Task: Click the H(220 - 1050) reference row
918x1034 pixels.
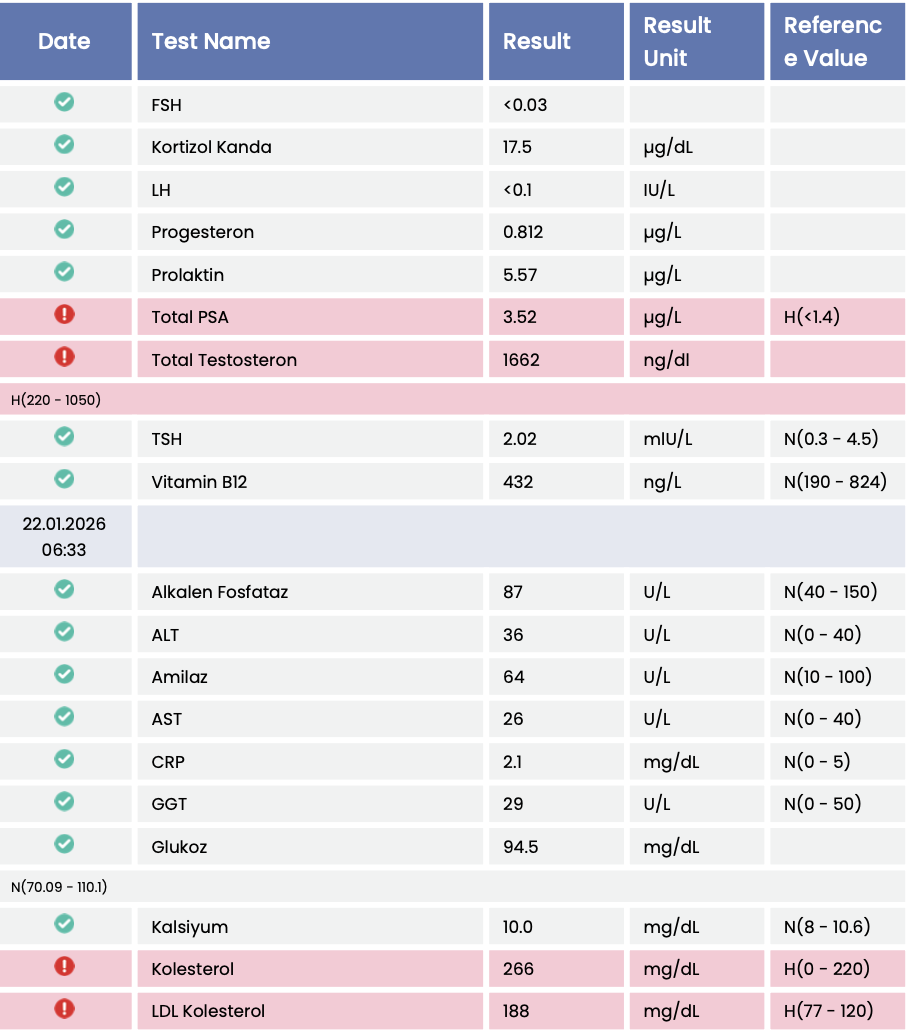Action: [x=56, y=400]
